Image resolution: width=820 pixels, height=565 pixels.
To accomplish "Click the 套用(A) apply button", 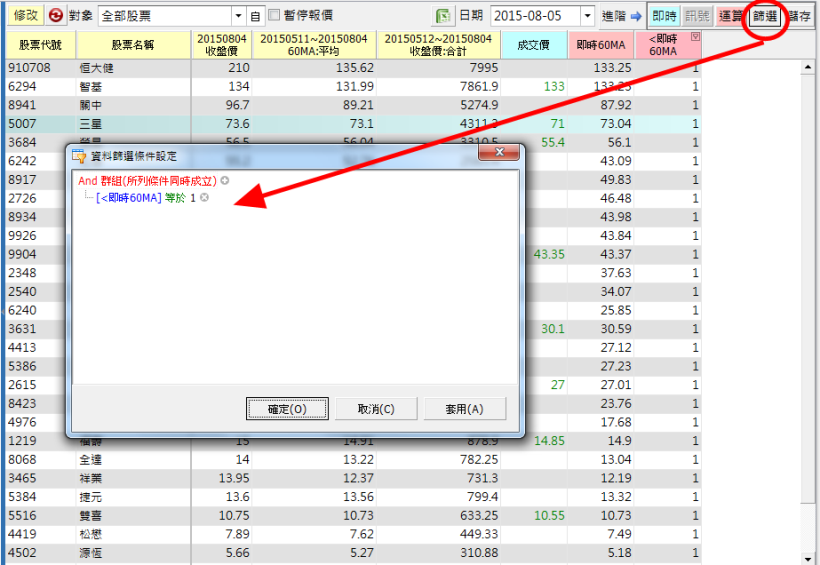I will tap(464, 409).
